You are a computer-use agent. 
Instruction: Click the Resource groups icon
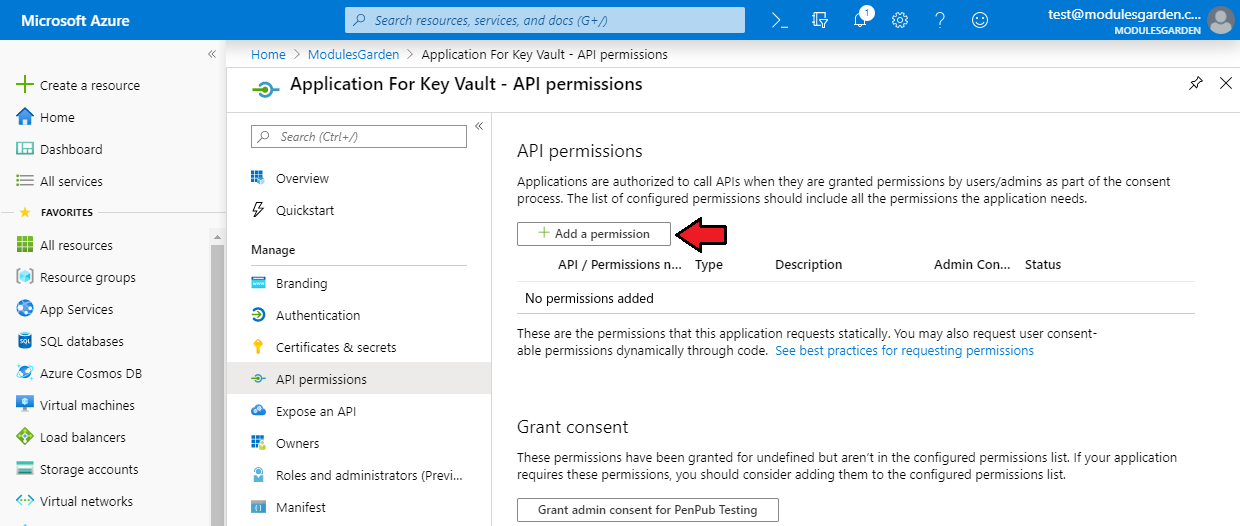click(x=25, y=277)
